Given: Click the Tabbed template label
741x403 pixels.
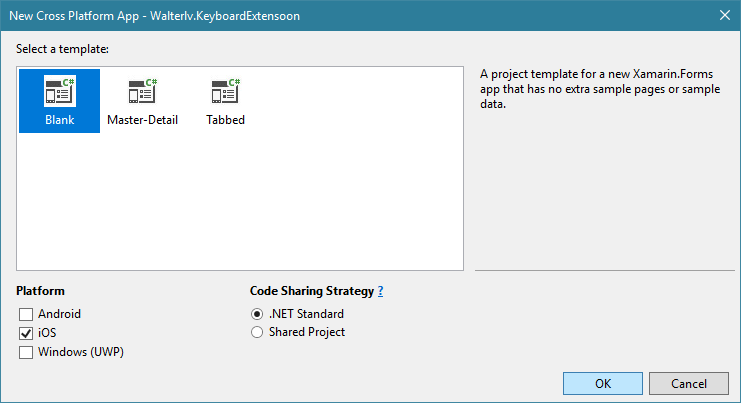Looking at the screenshot, I should click(x=225, y=120).
